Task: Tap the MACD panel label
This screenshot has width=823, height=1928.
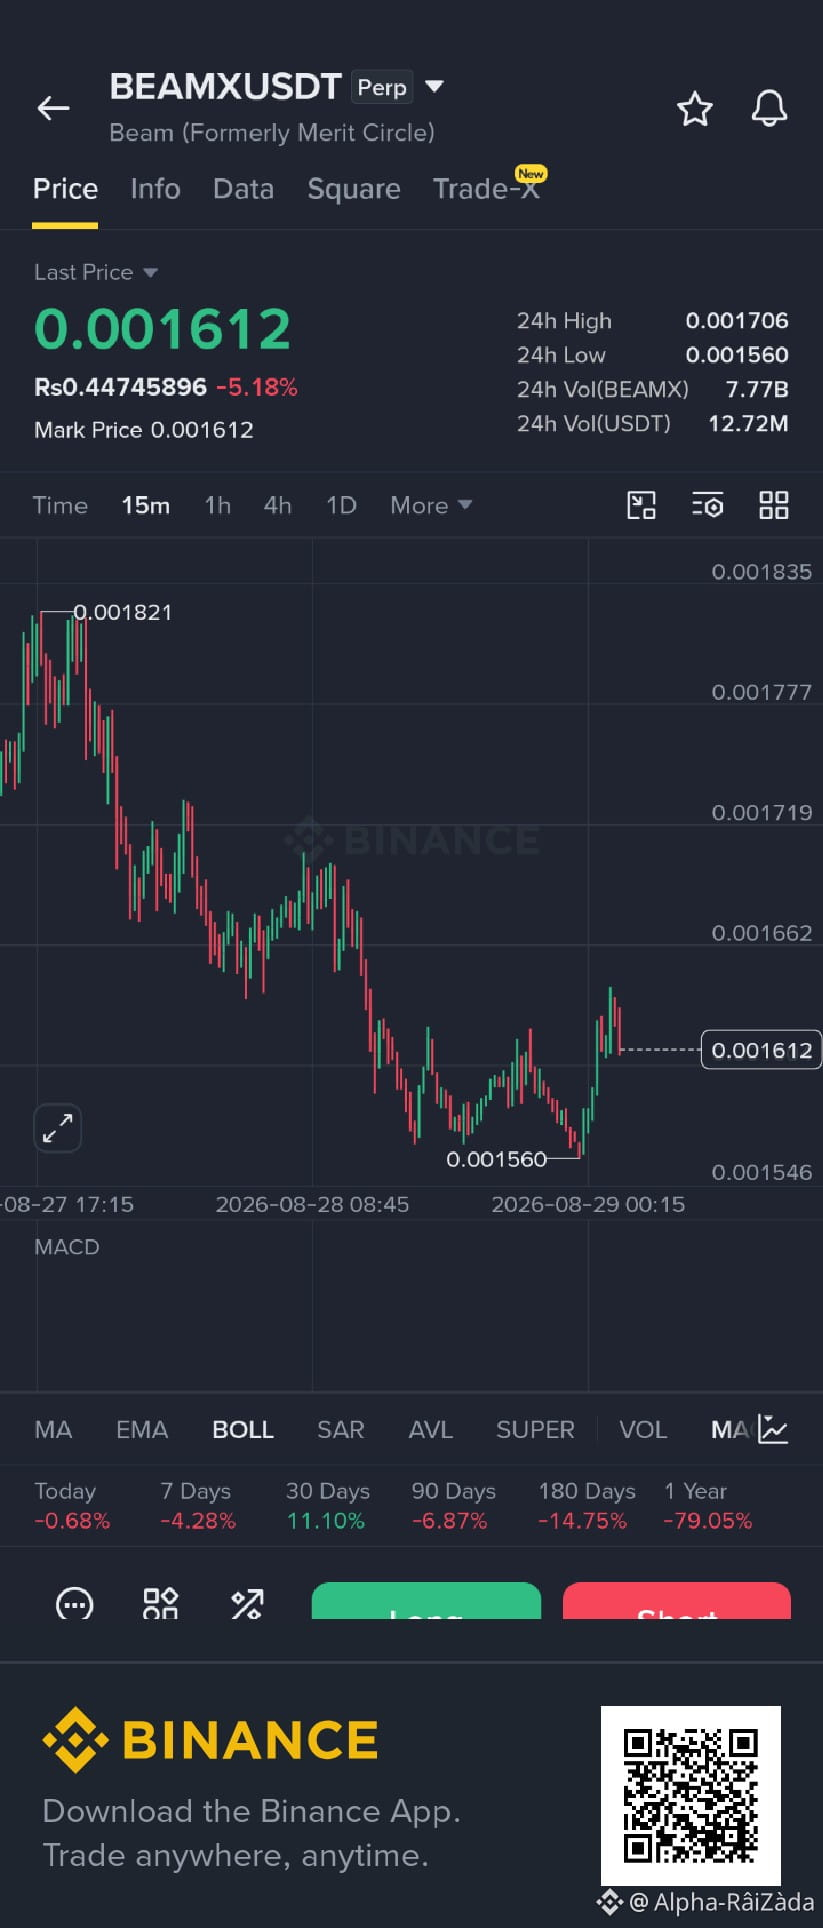Action: 67,1247
